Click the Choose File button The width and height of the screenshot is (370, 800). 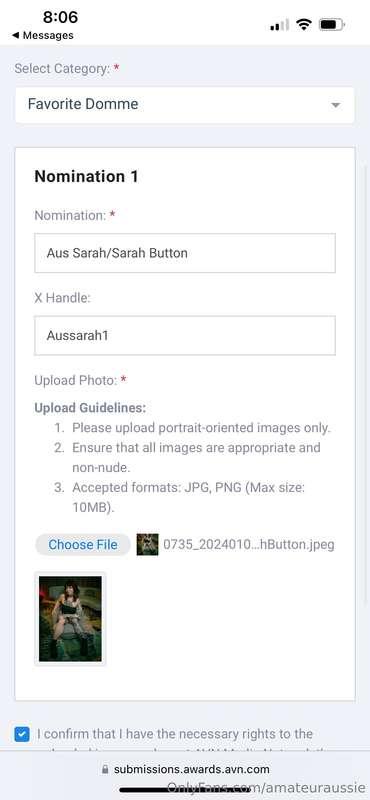coord(83,544)
